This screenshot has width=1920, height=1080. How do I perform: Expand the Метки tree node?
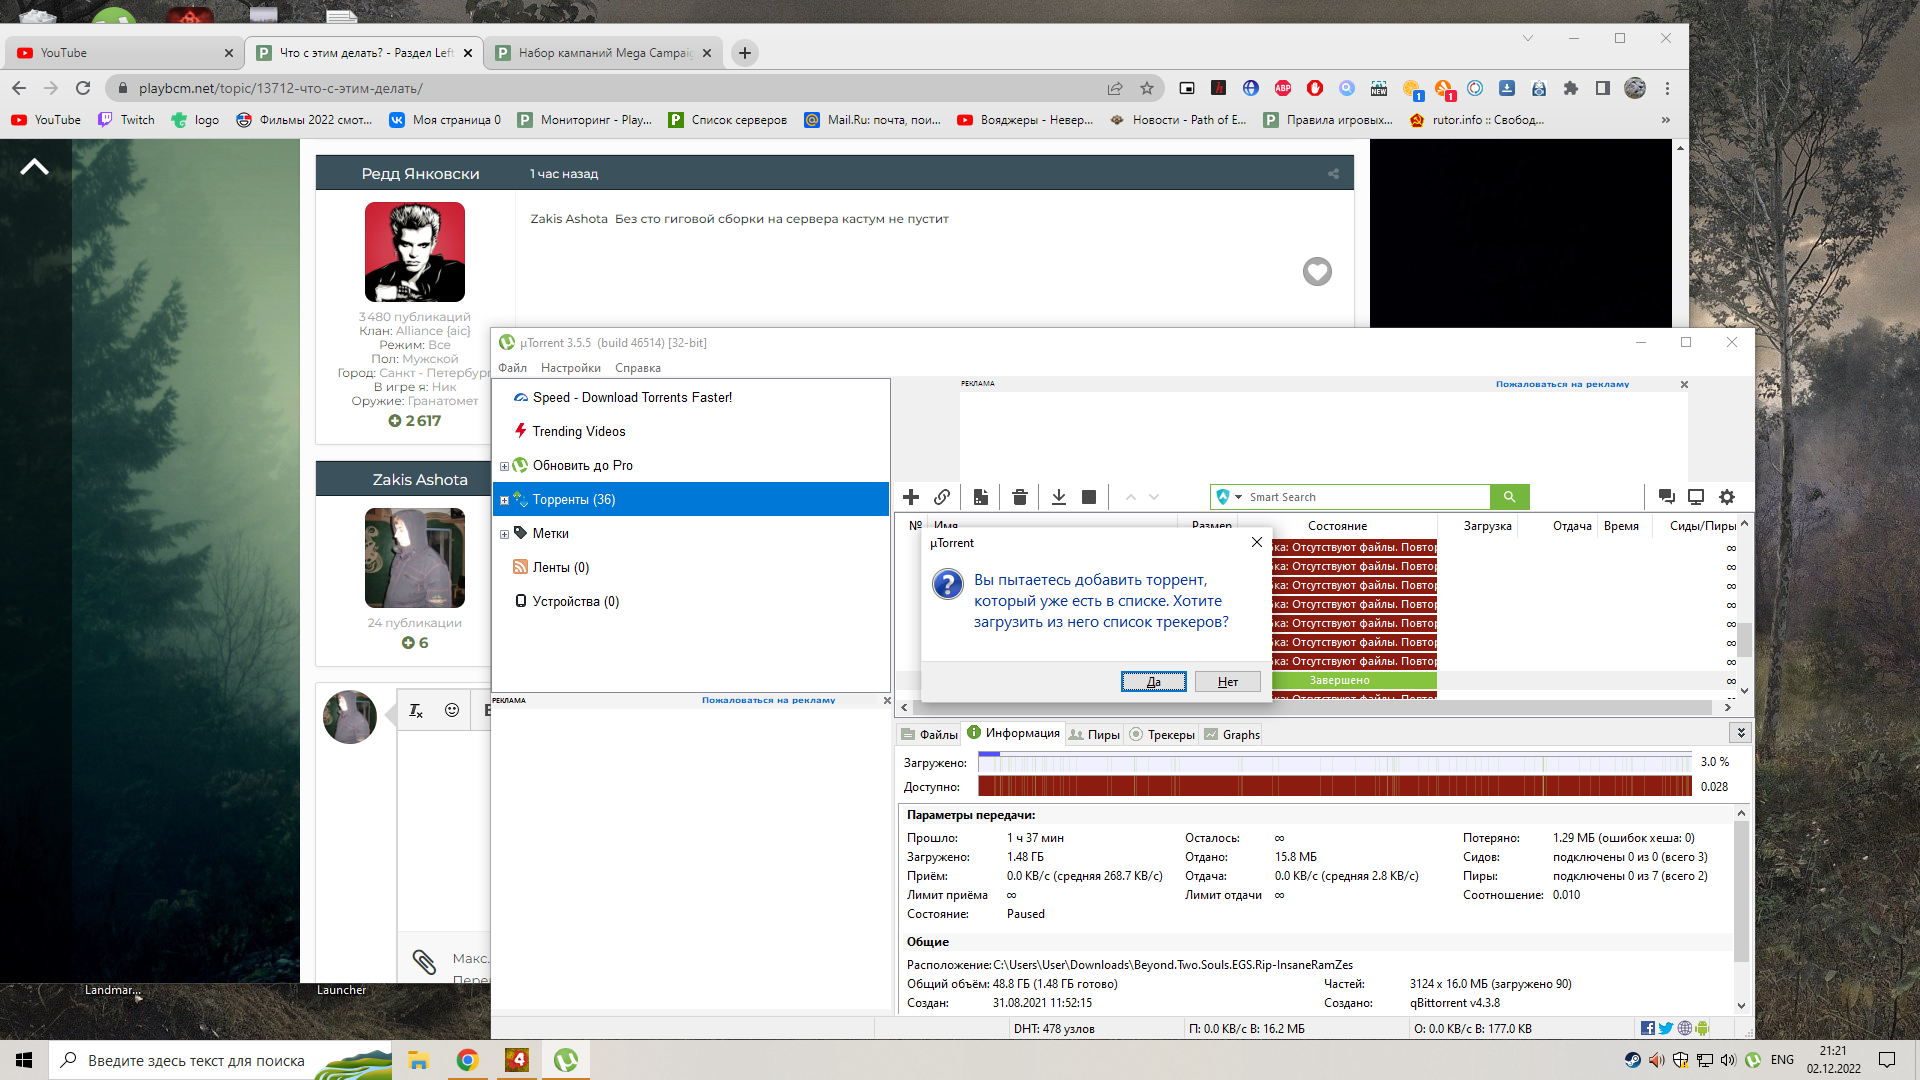tap(504, 534)
